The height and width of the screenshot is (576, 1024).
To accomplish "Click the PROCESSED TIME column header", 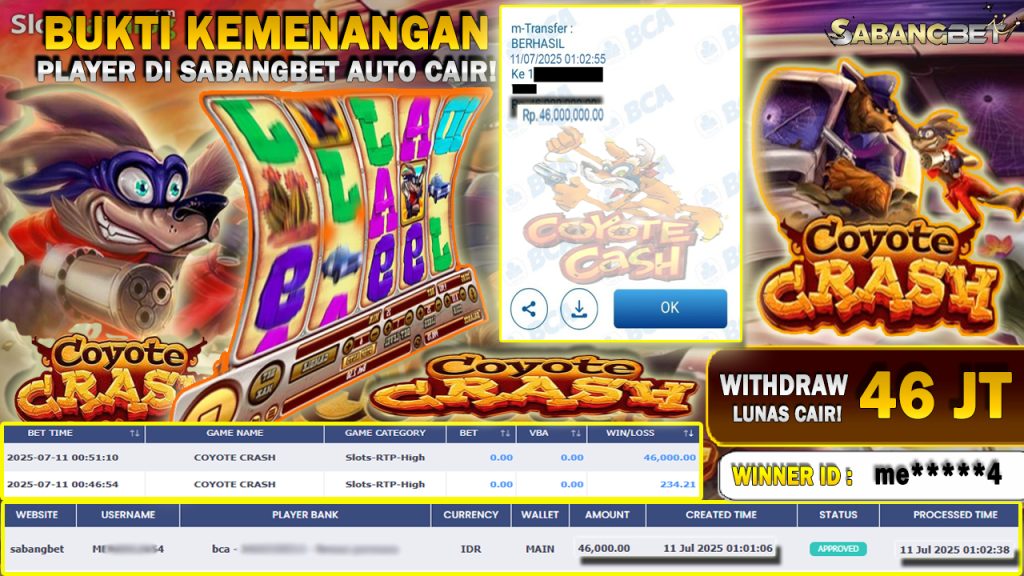I will [x=955, y=515].
